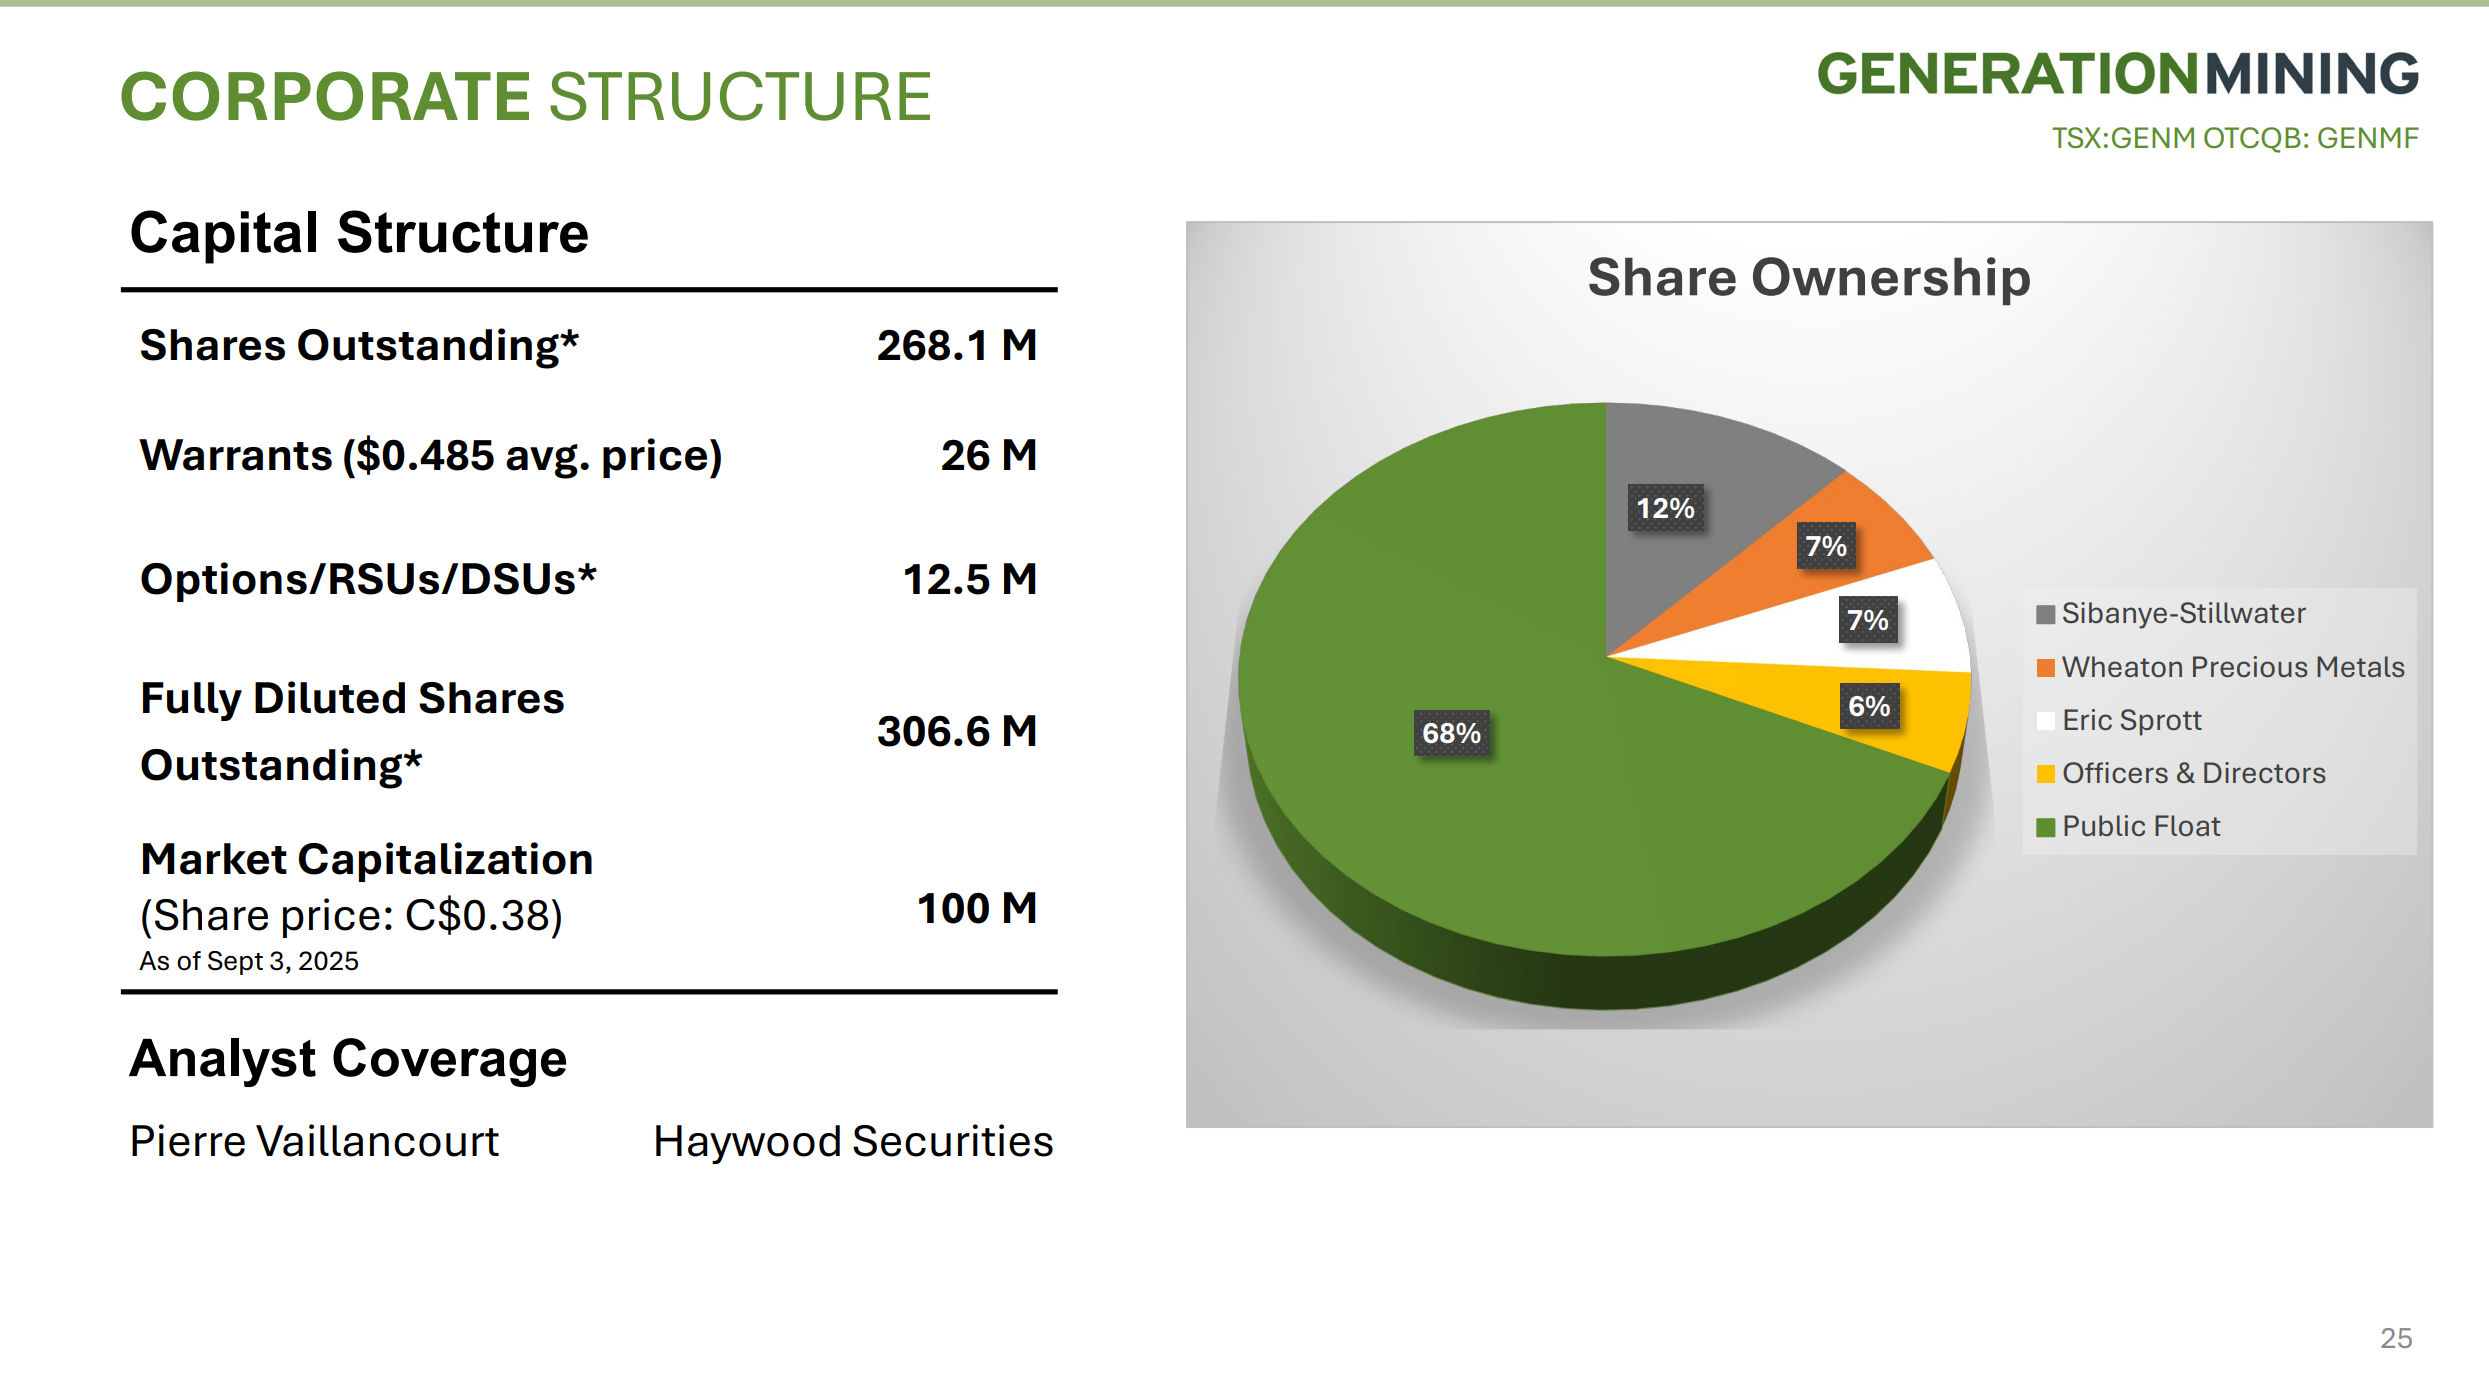Image resolution: width=2489 pixels, height=1398 pixels.
Task: Click the orange slice 7% label
Action: tap(1825, 546)
